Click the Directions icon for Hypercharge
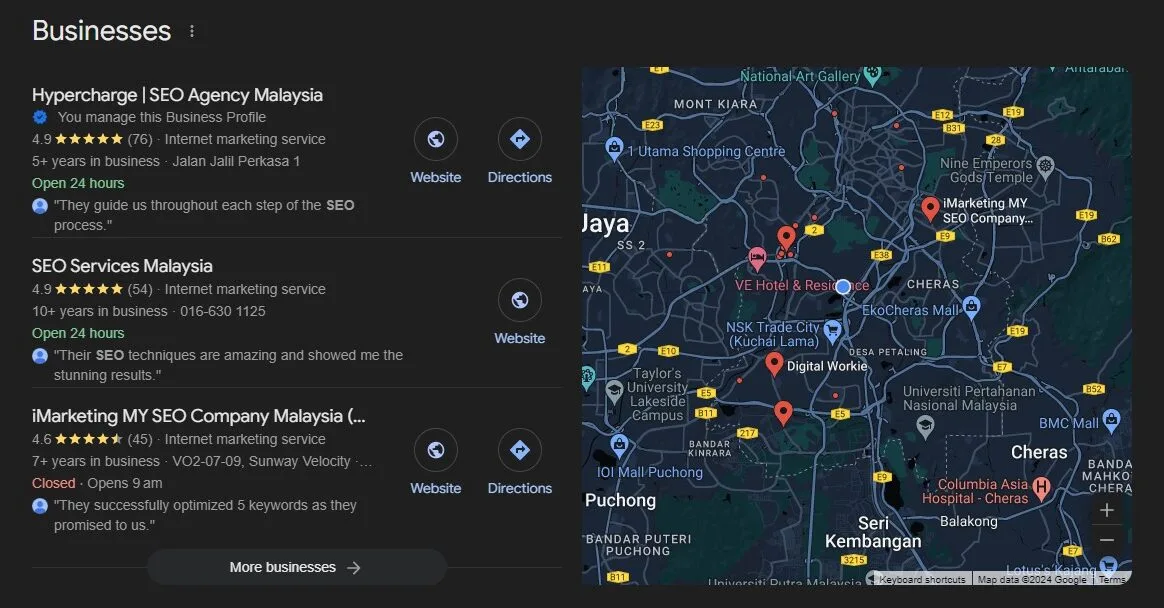The image size is (1164, 608). click(520, 139)
